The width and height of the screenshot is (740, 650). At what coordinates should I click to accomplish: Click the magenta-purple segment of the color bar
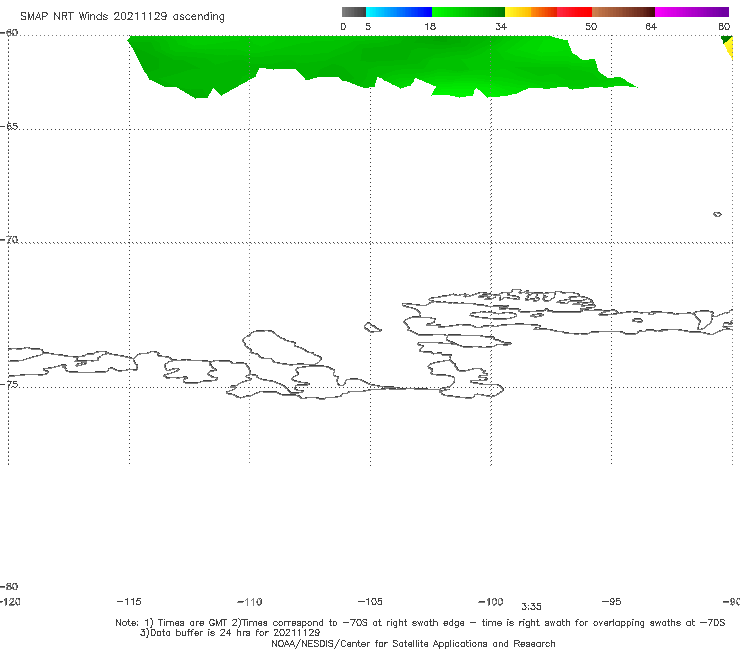pos(692,12)
